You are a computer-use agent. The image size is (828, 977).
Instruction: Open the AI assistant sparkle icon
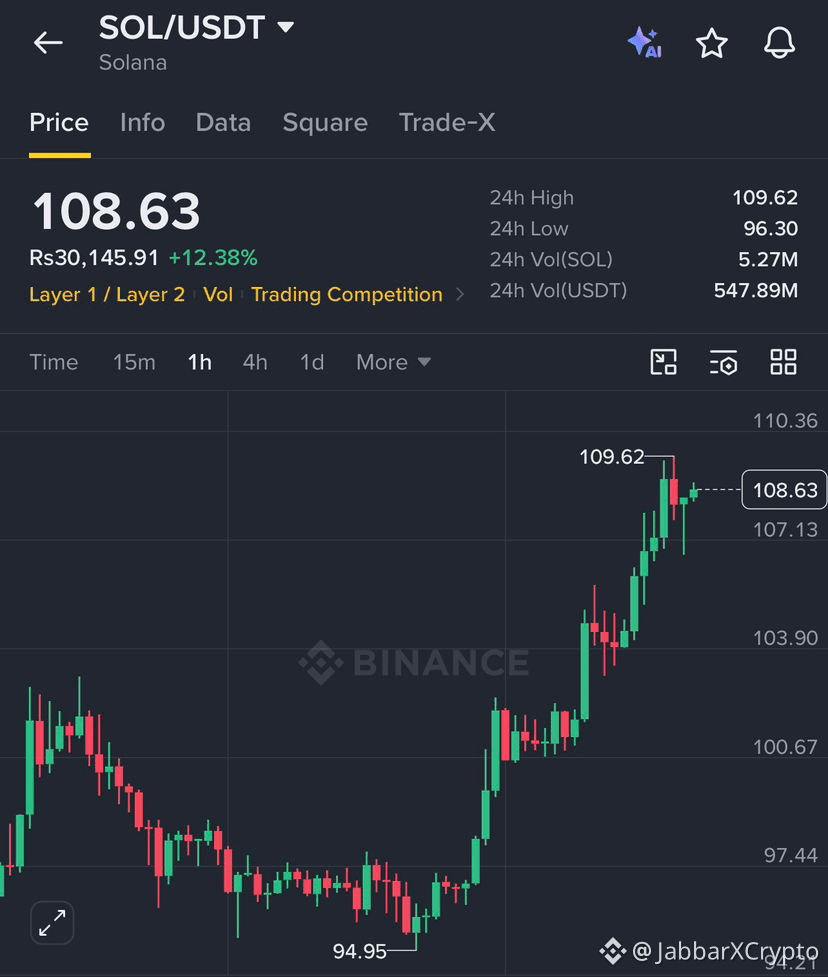pos(645,43)
